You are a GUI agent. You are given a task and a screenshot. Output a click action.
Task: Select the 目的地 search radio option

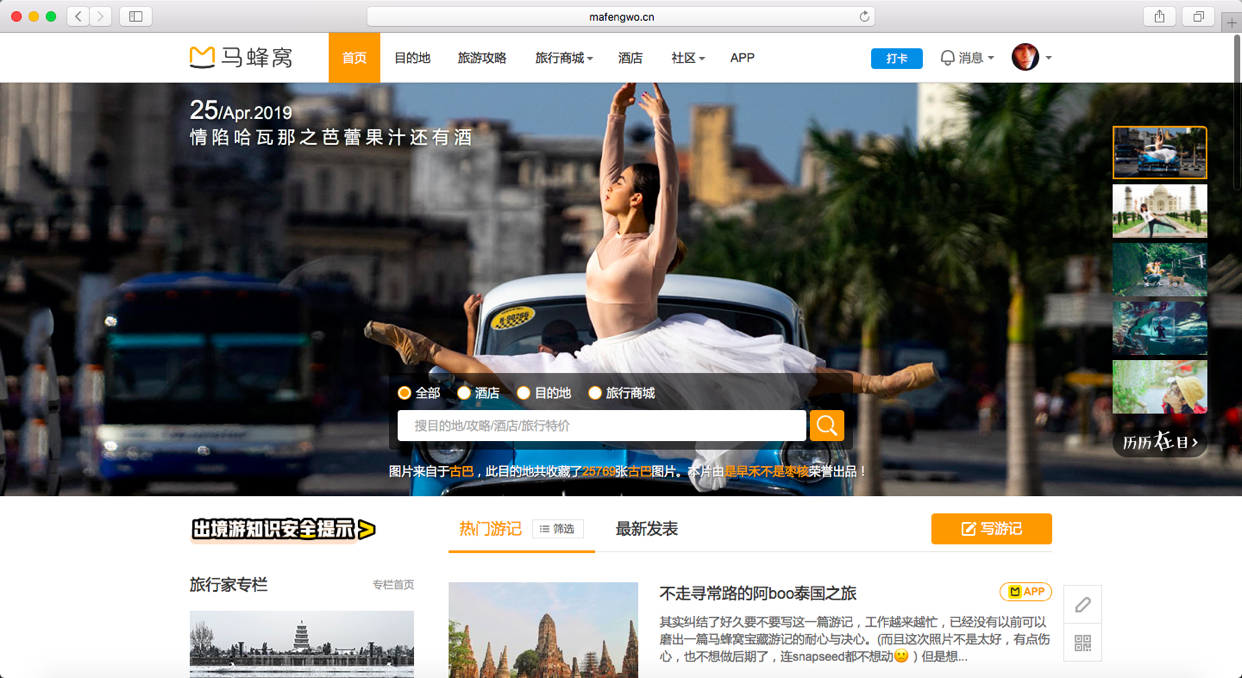[523, 393]
